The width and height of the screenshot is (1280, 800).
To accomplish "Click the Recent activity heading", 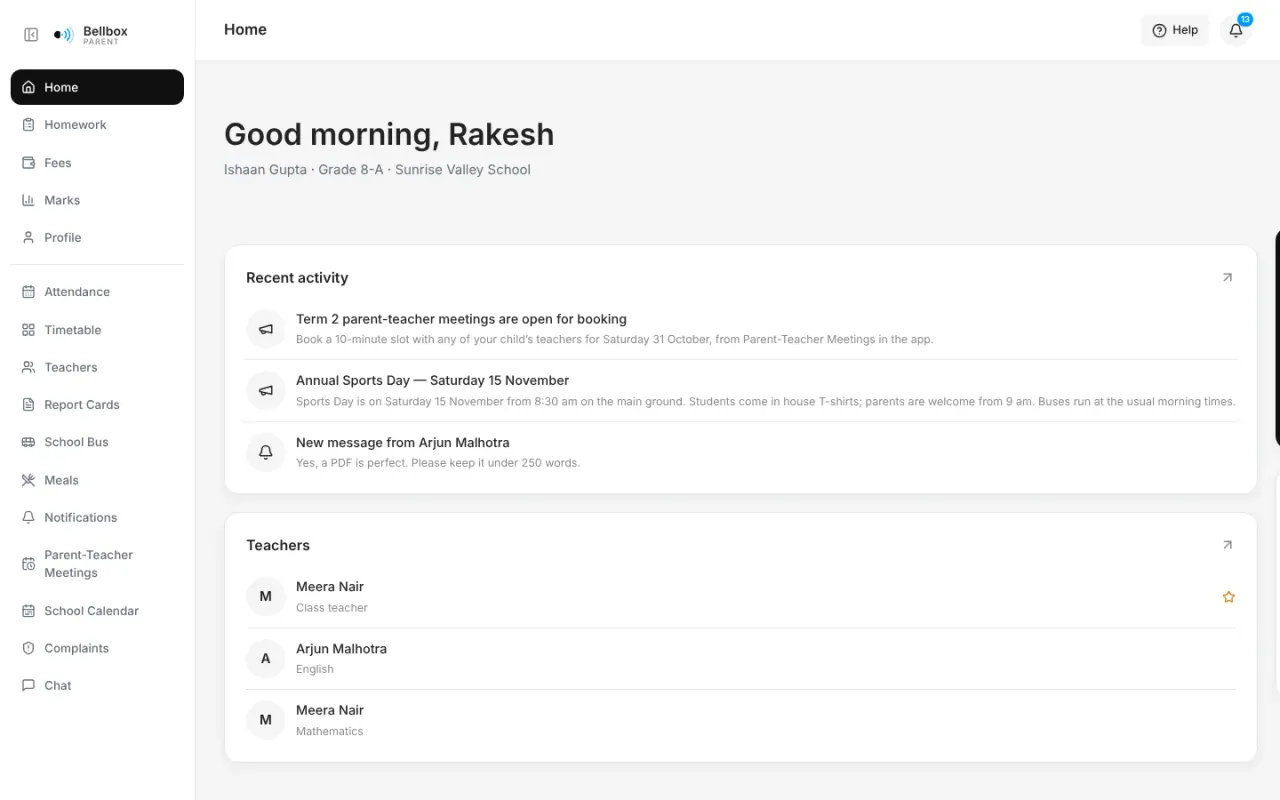I will click(x=297, y=278).
